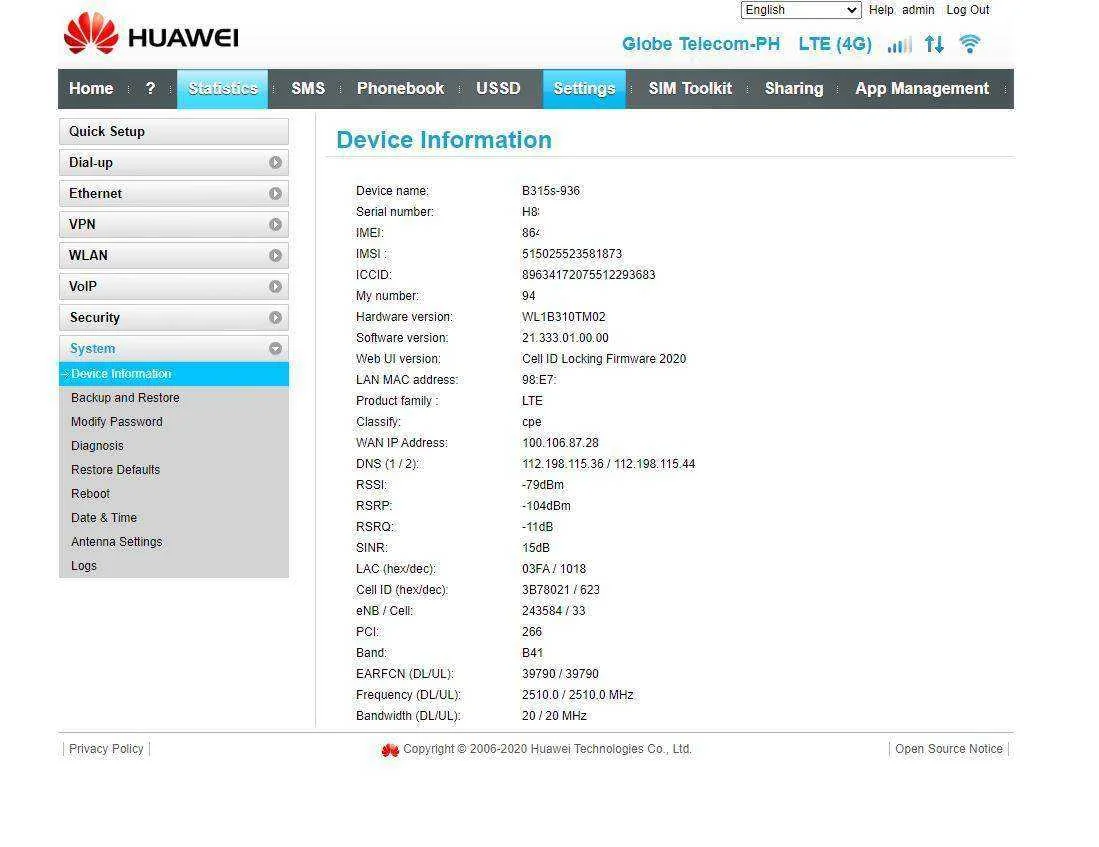Click the System menu header
Screen dimensions: 1099x847
(x=174, y=348)
